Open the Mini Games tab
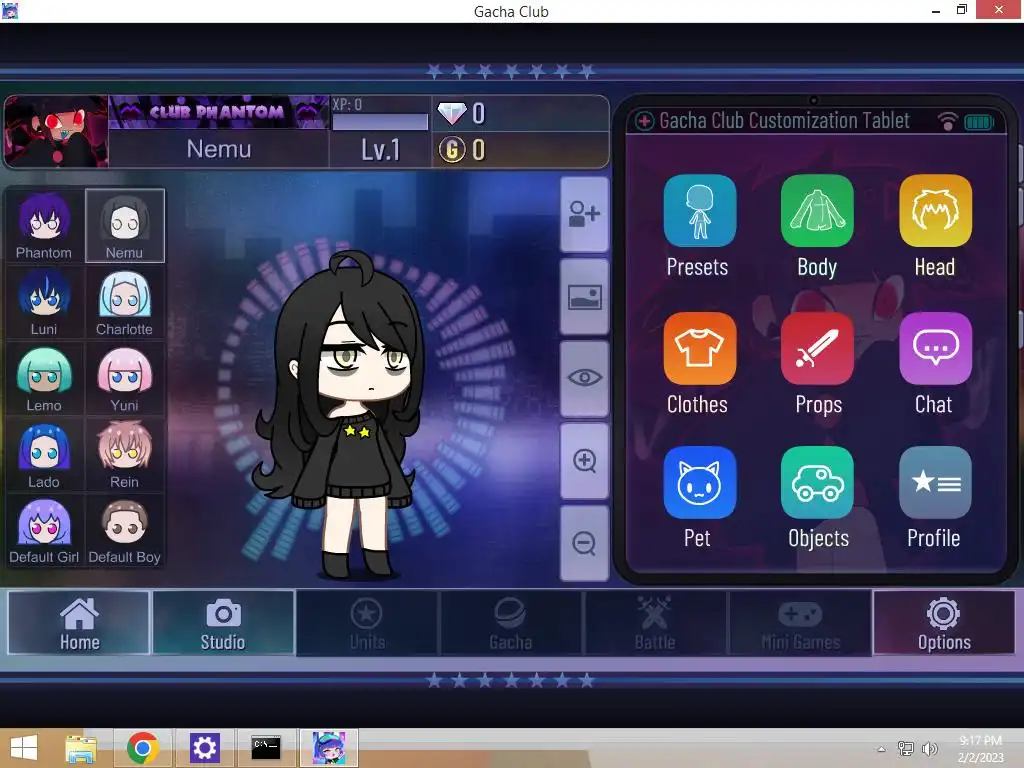This screenshot has height=768, width=1024. (800, 623)
